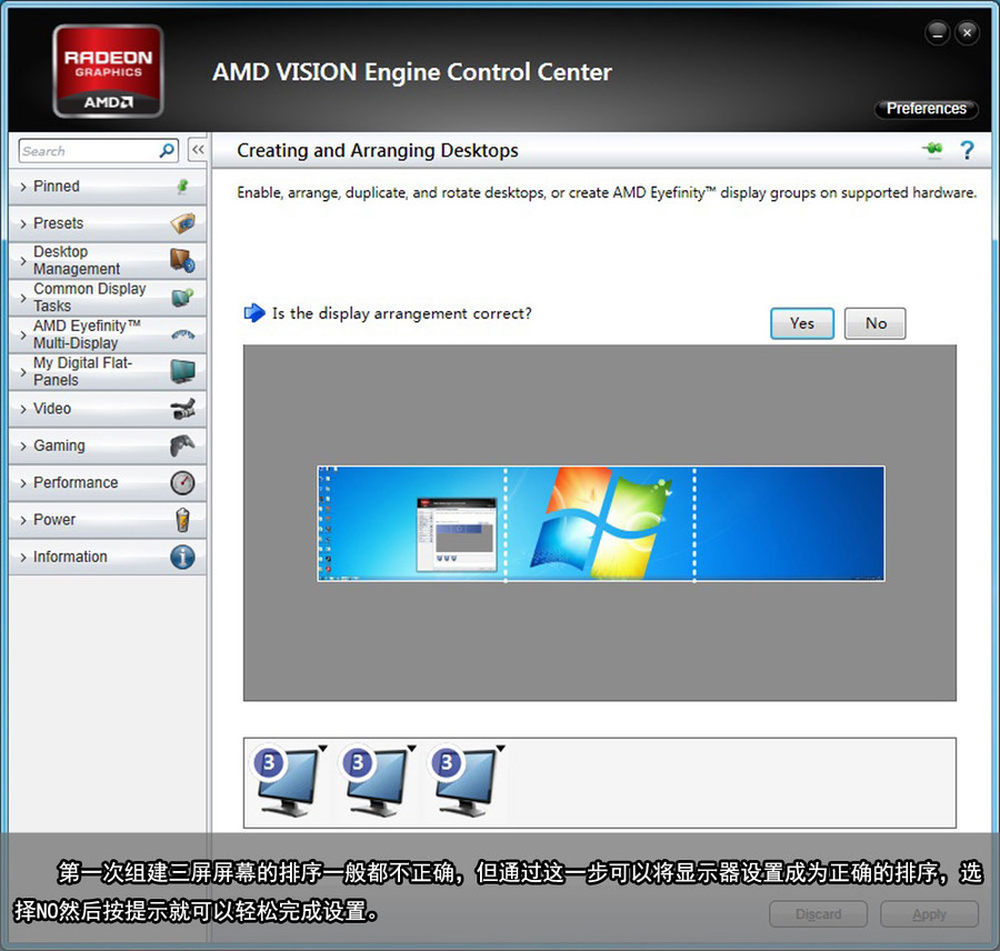Click the middle desktop with Windows logo
Screen dimensions: 1000x951
point(600,524)
